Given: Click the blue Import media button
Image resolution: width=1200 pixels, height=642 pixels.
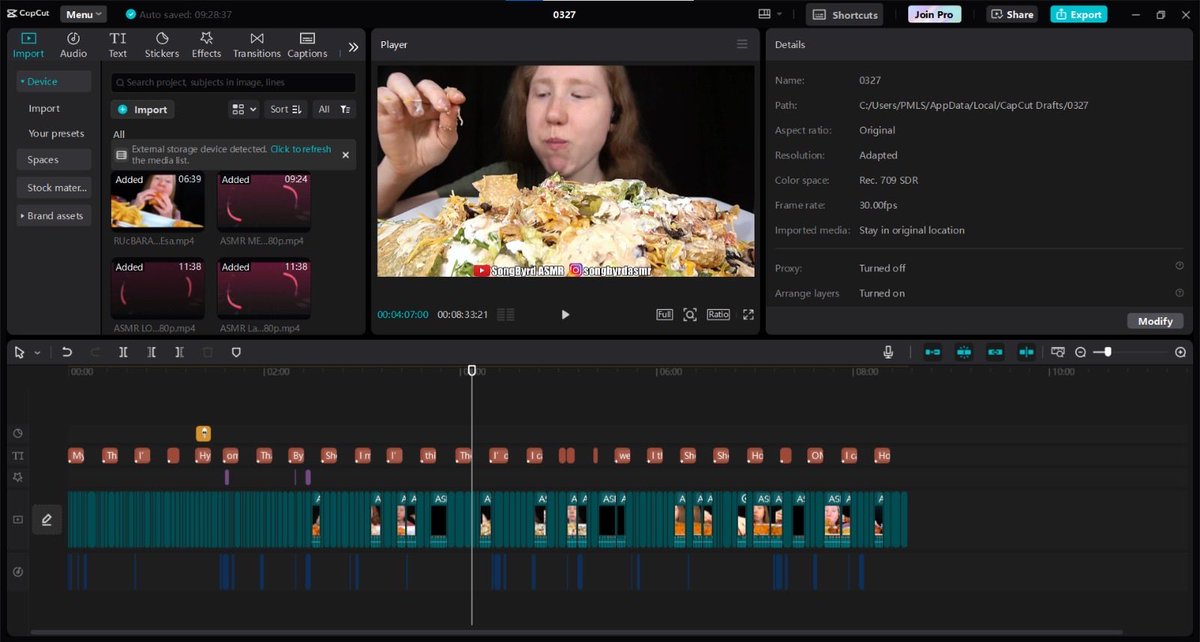Looking at the screenshot, I should (x=143, y=109).
